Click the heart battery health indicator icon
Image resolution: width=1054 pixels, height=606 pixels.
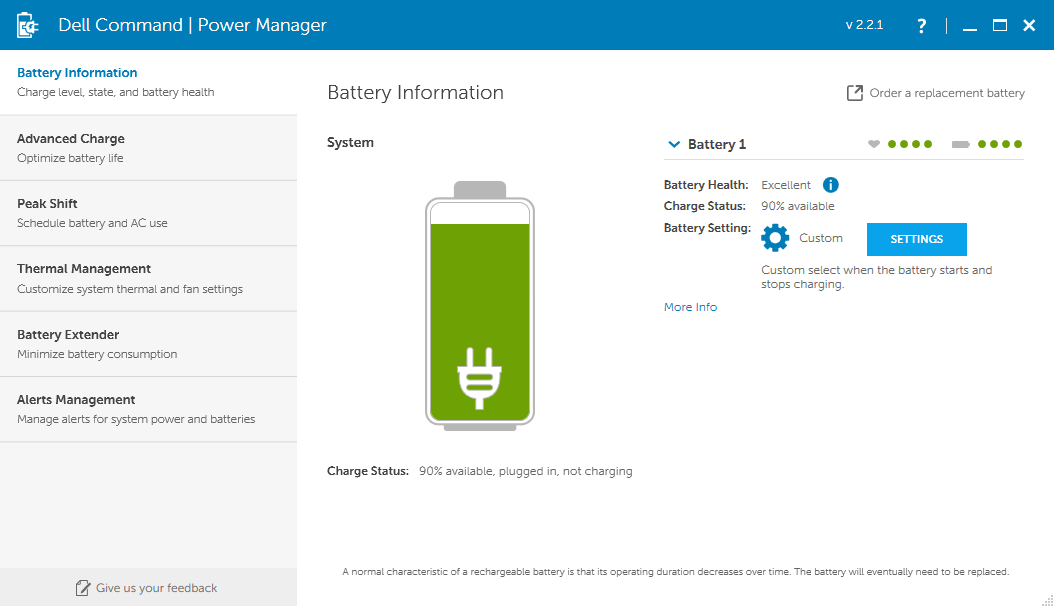pos(874,144)
